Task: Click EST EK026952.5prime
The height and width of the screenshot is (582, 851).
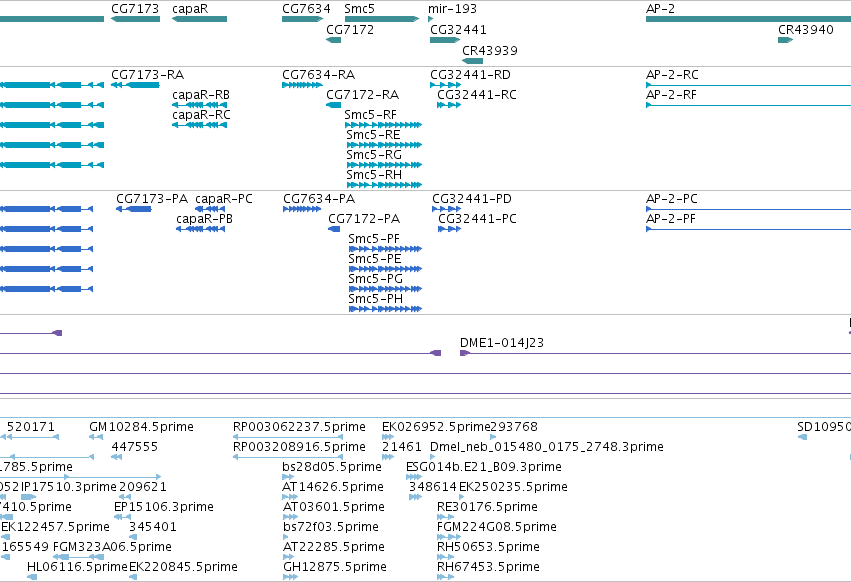Action: [x=388, y=437]
